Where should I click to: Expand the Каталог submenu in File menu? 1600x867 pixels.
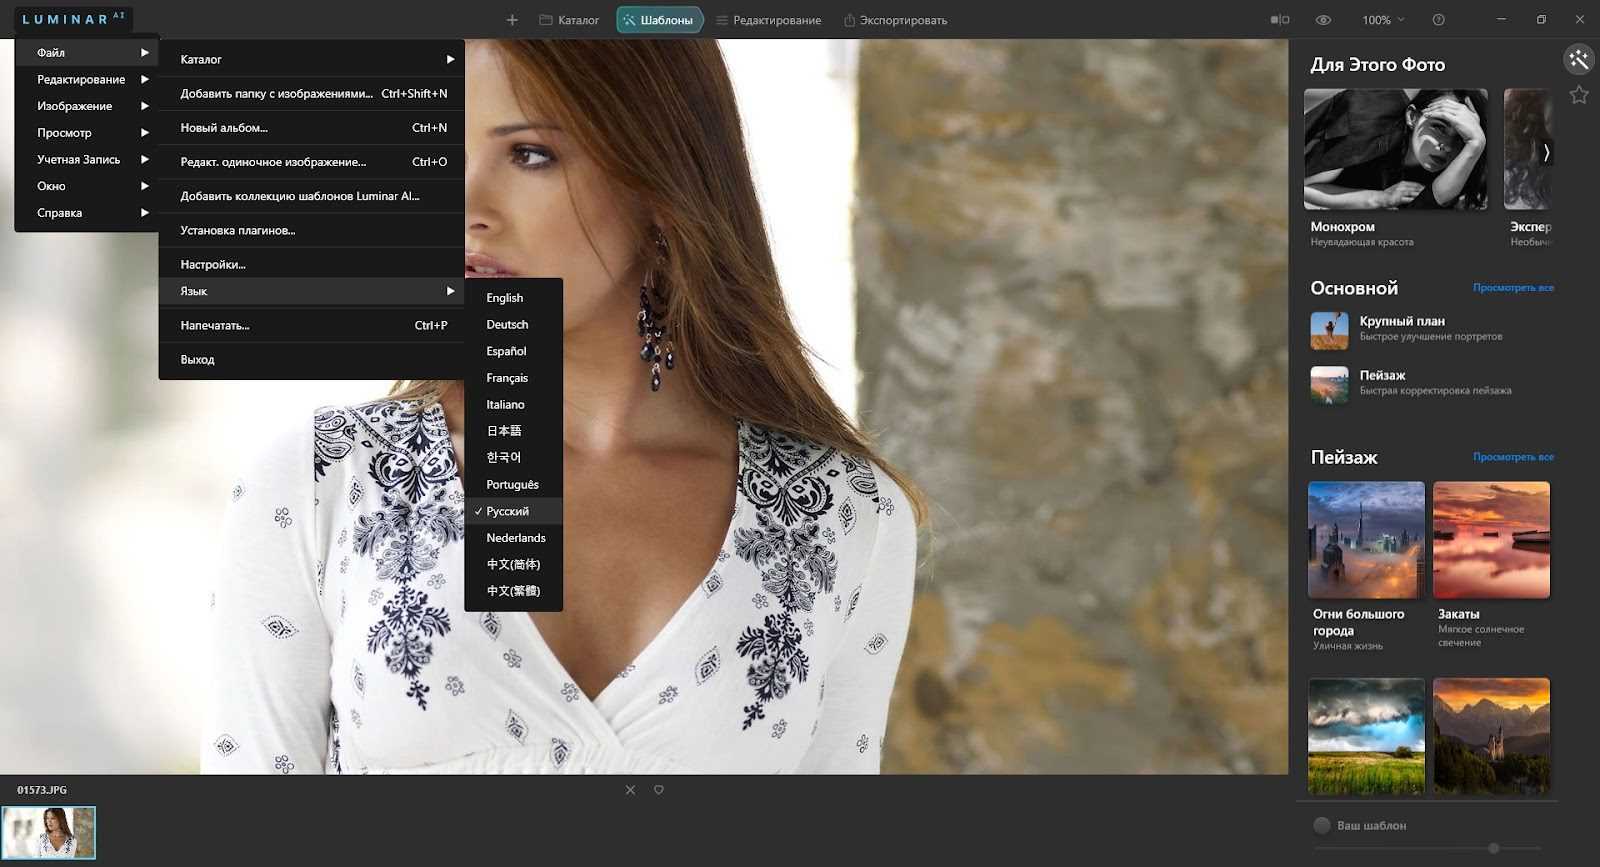(312, 59)
